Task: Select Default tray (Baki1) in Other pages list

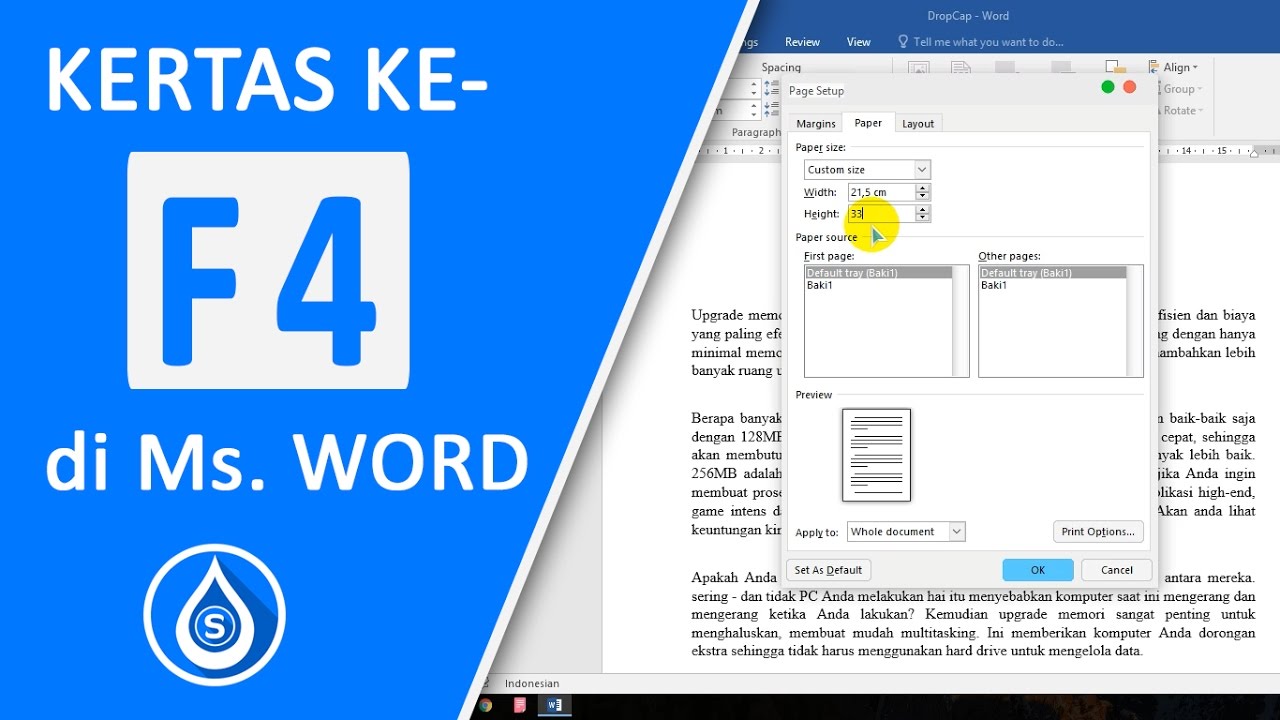Action: (x=1053, y=273)
